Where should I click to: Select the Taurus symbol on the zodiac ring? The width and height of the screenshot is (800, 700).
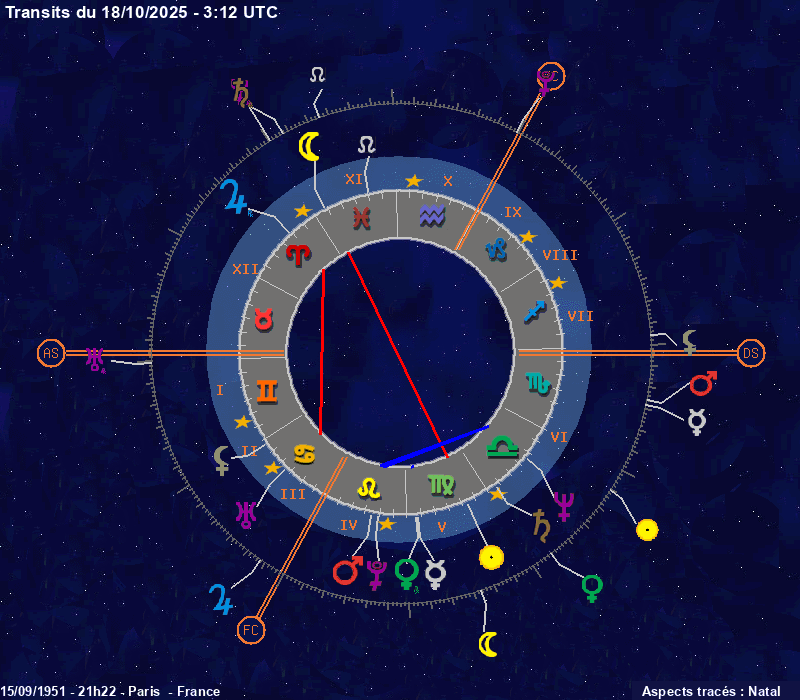264,320
